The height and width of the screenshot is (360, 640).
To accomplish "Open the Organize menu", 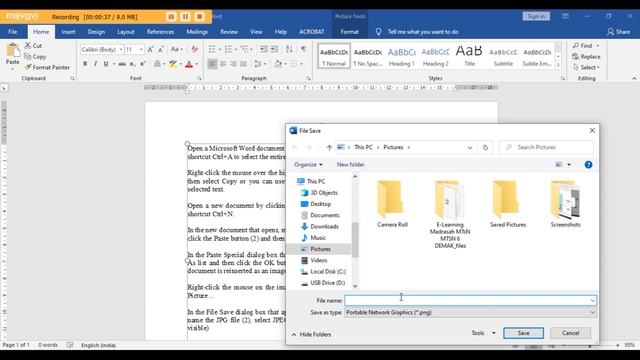I will pyautogui.click(x=308, y=164).
